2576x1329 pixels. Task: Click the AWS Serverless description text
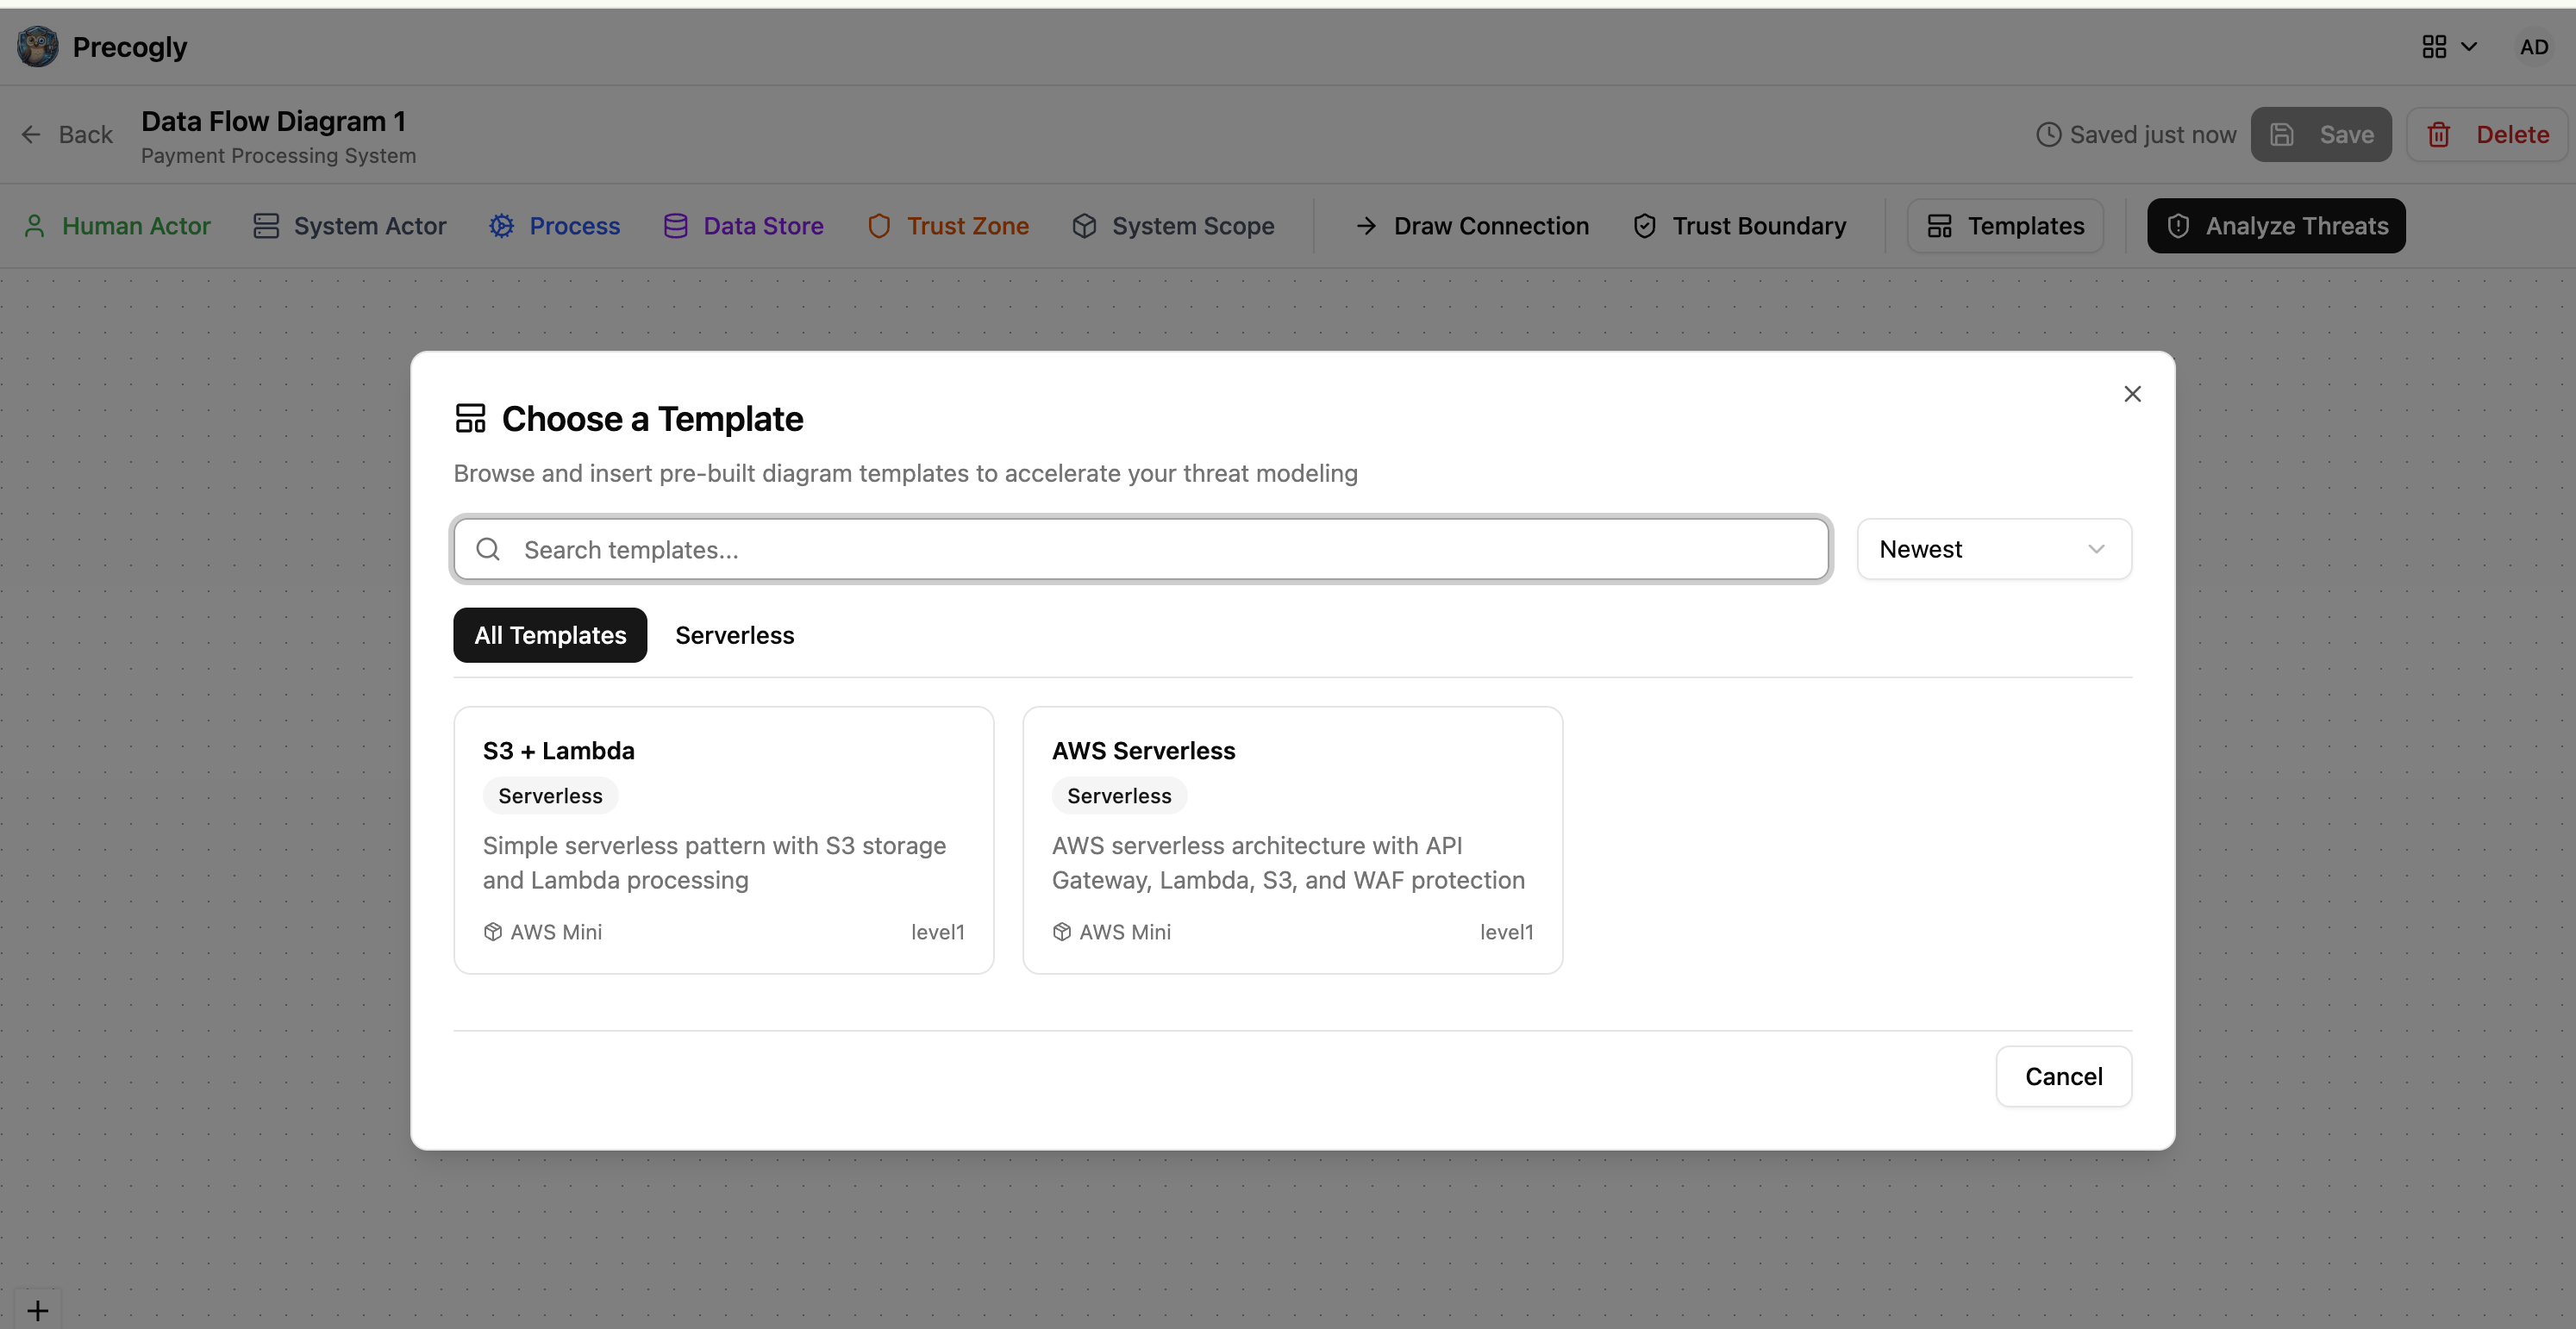1288,863
